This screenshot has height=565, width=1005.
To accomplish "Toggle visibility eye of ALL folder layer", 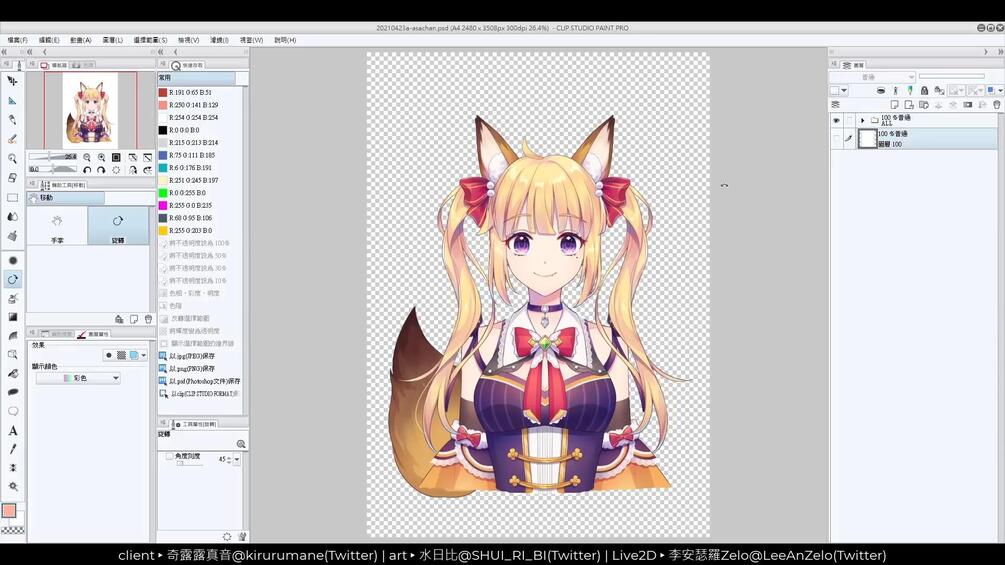I will click(836, 120).
